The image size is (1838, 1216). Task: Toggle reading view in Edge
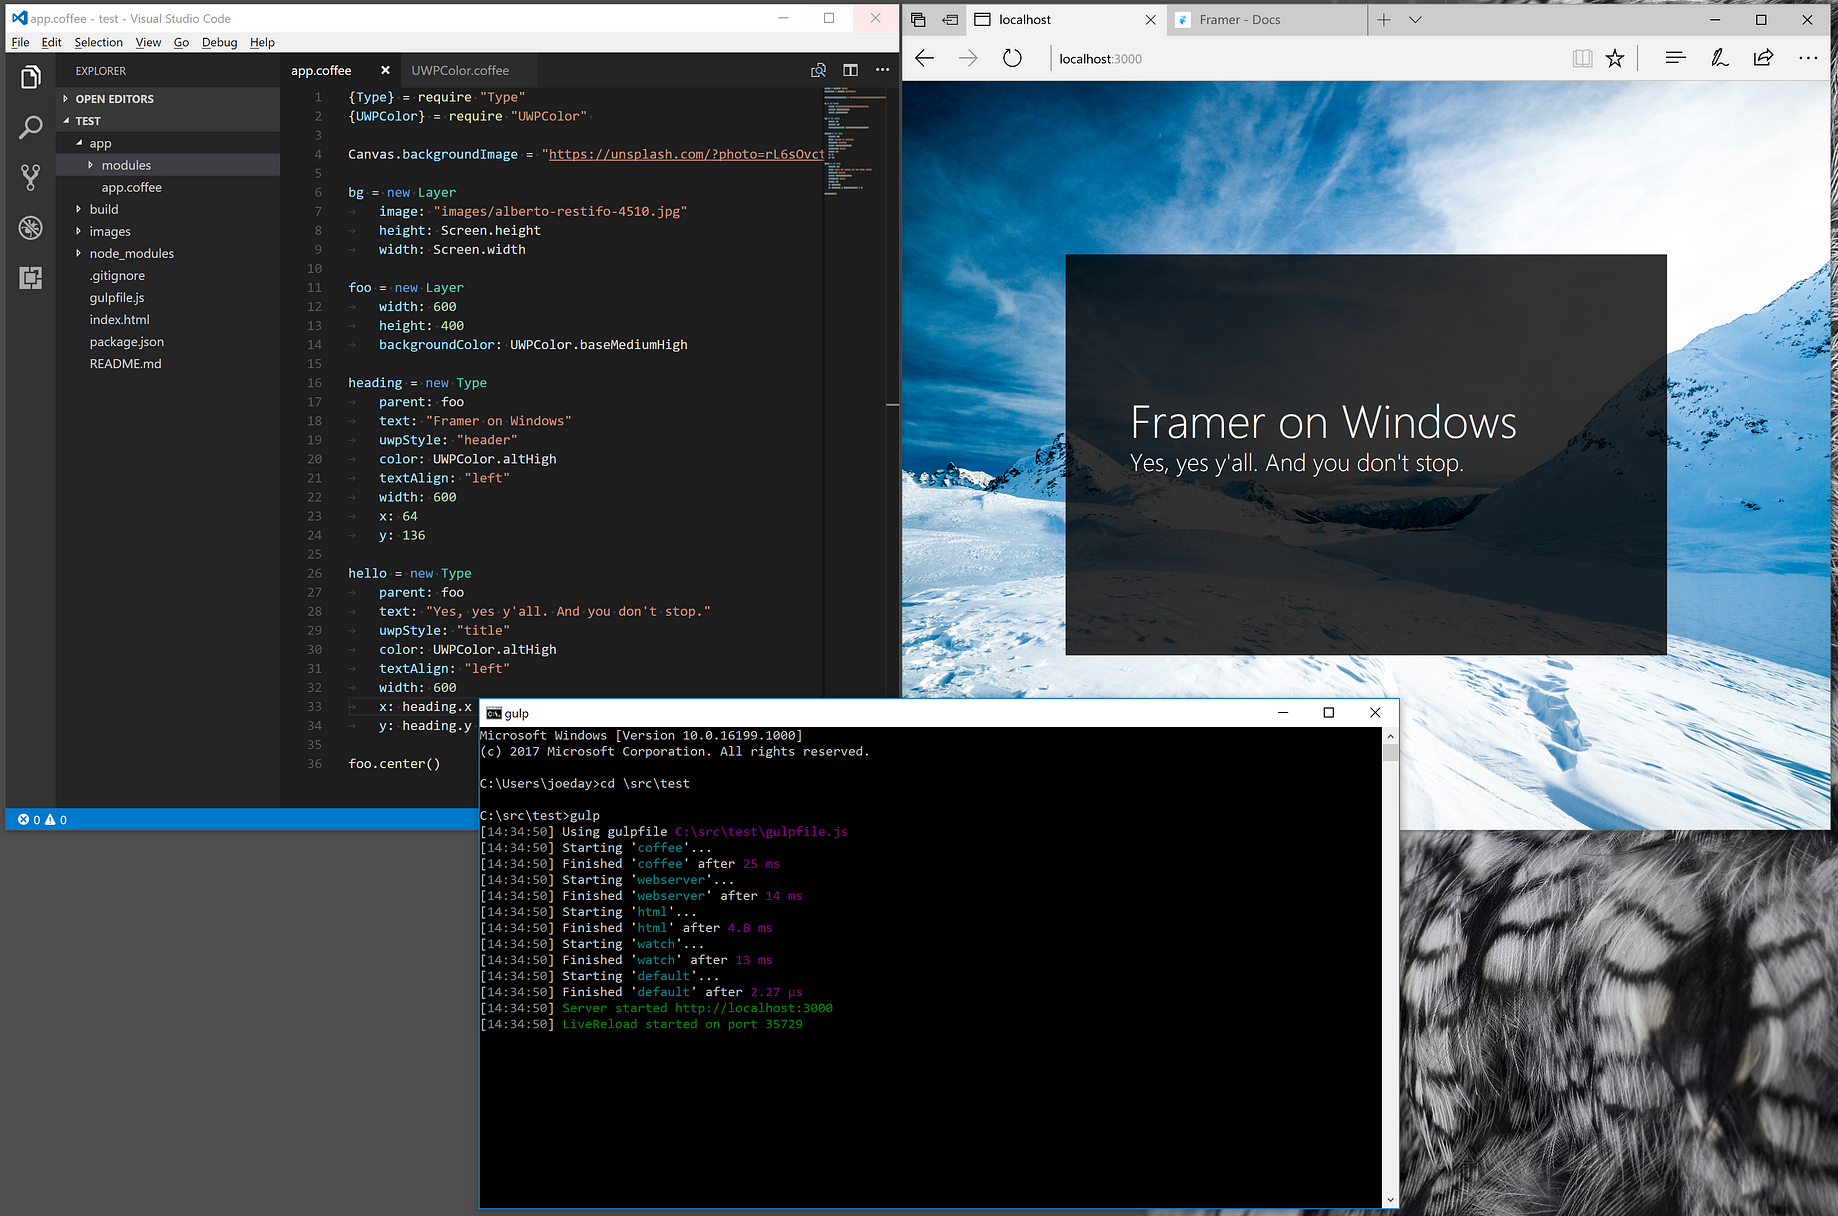(1582, 58)
